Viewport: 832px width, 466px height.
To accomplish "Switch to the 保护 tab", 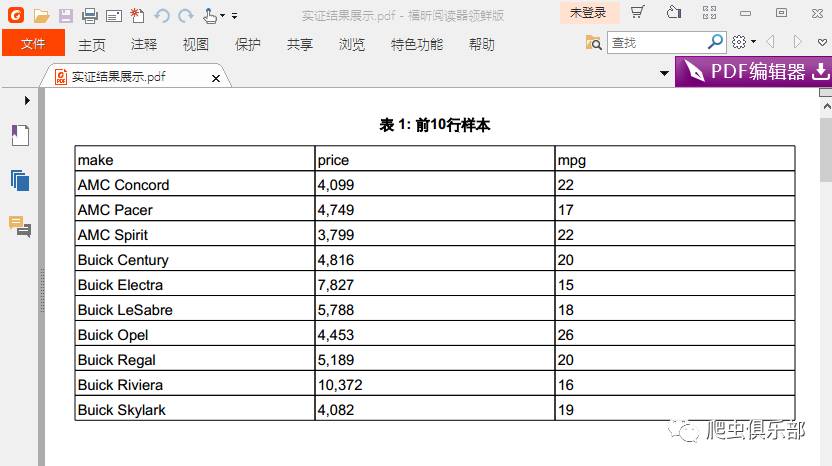I will pos(247,45).
